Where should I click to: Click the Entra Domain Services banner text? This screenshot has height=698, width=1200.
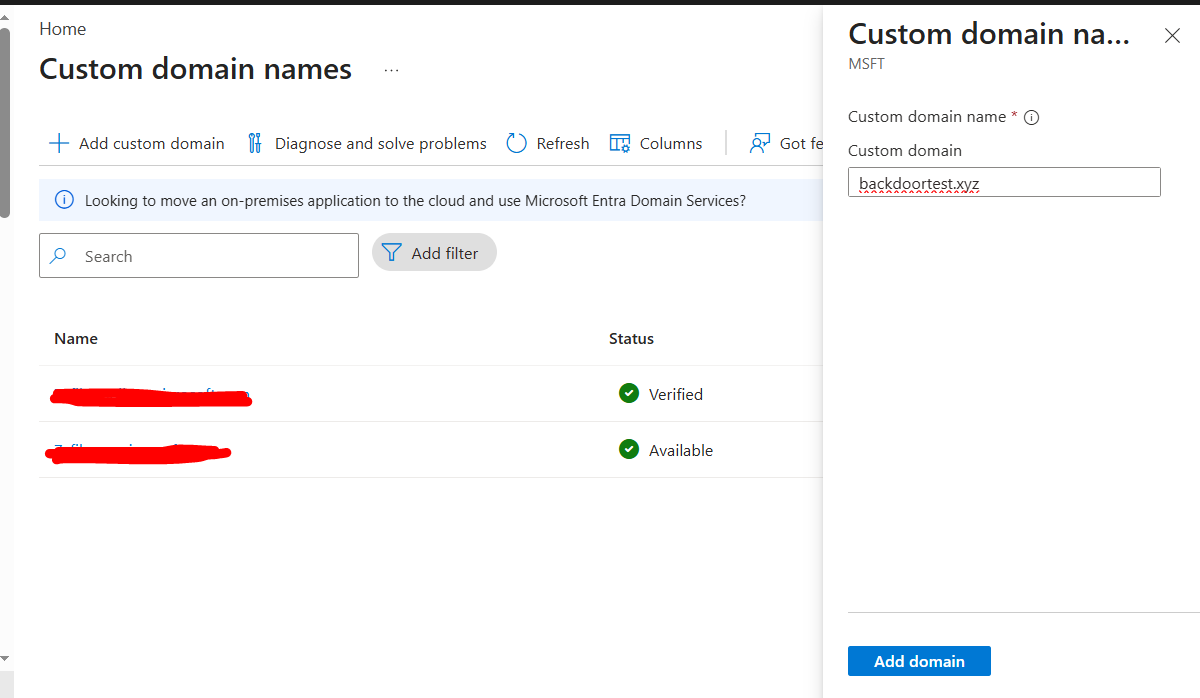click(415, 200)
